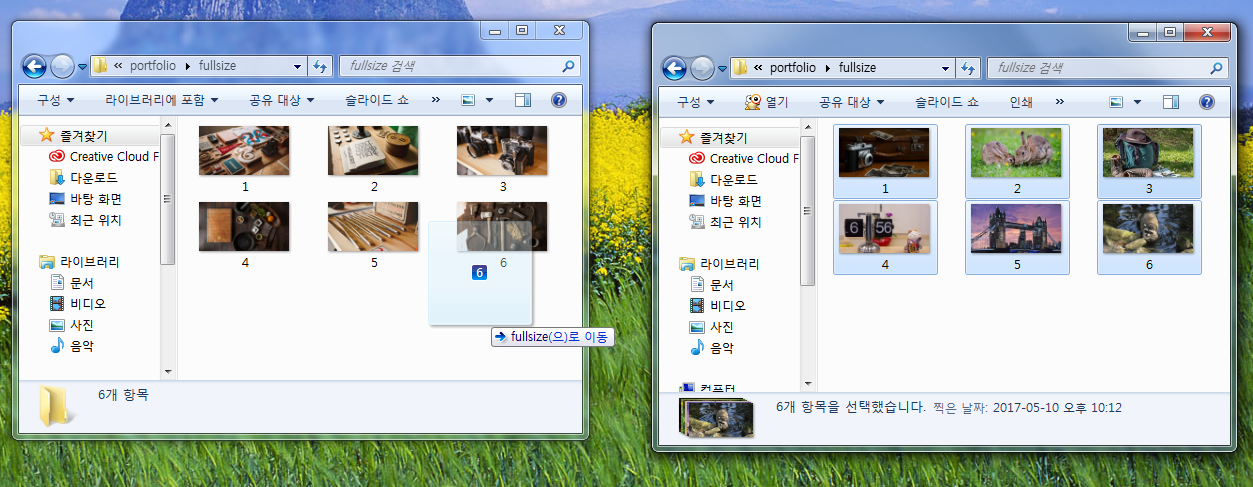1253x487 pixels.
Task: Go back in the left Explorer window
Action: (x=34, y=67)
